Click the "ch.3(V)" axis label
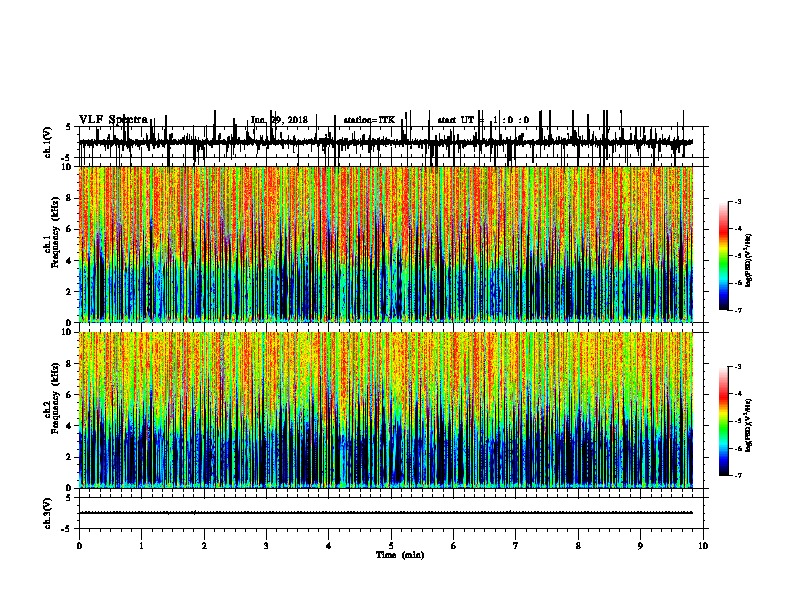Image resolution: width=792 pixels, height=612 pixels. pyautogui.click(x=47, y=513)
